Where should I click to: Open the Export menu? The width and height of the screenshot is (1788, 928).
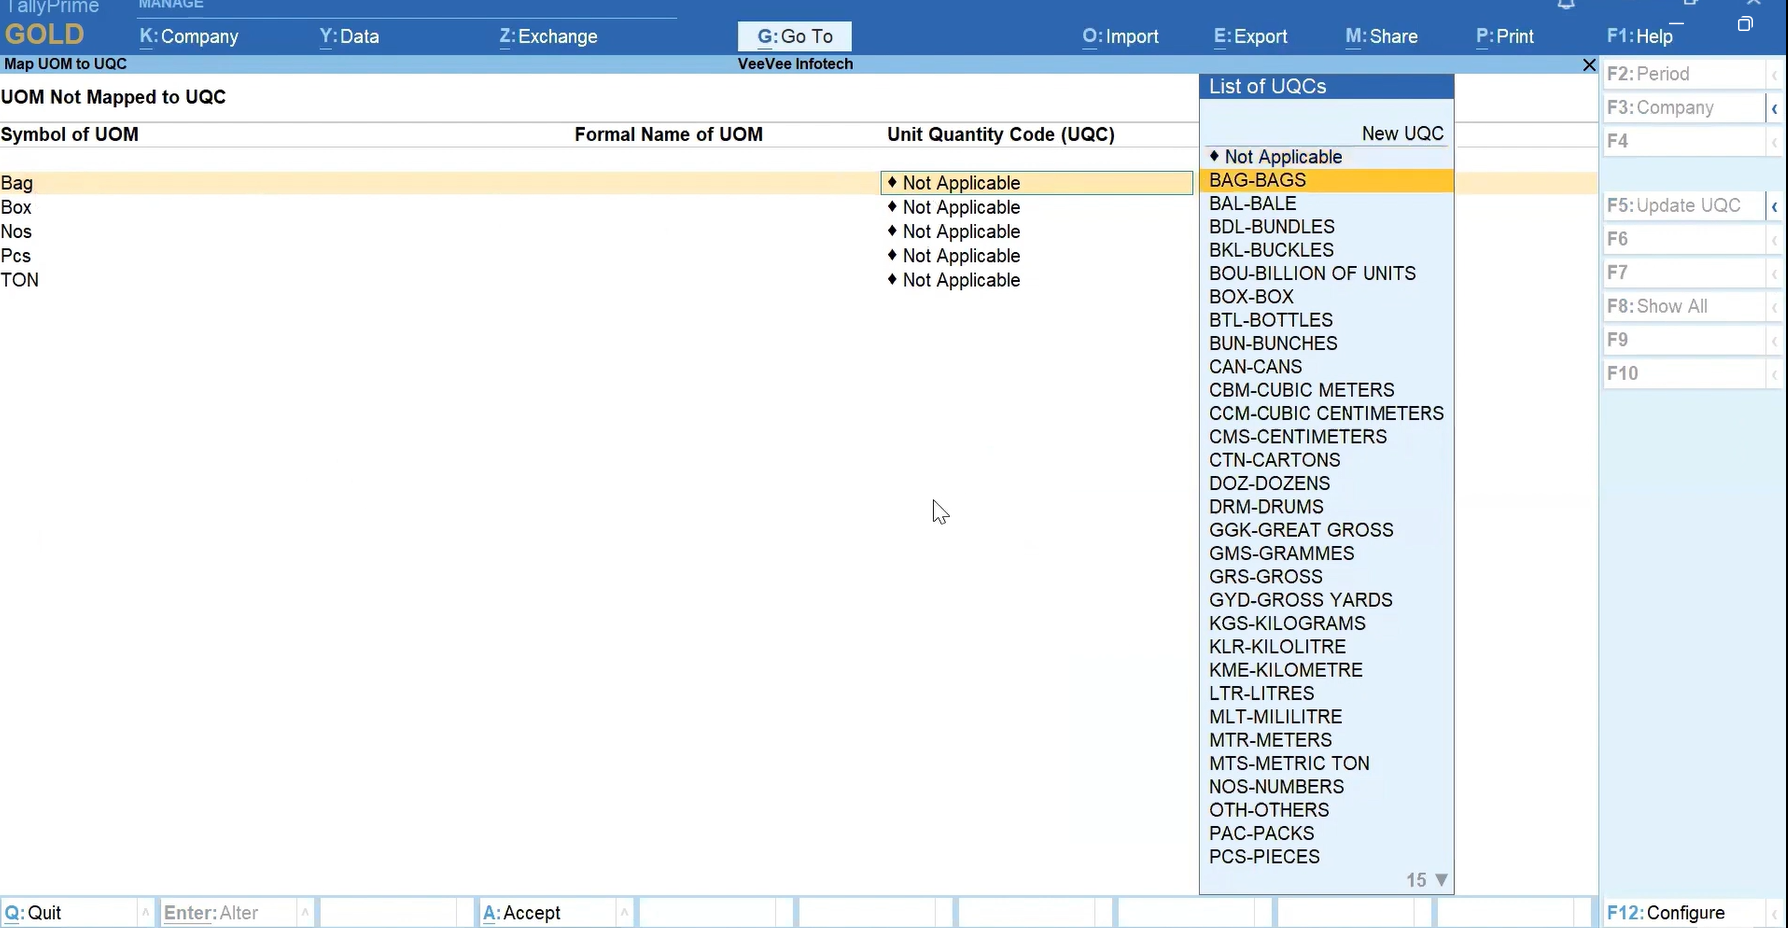[1250, 37]
